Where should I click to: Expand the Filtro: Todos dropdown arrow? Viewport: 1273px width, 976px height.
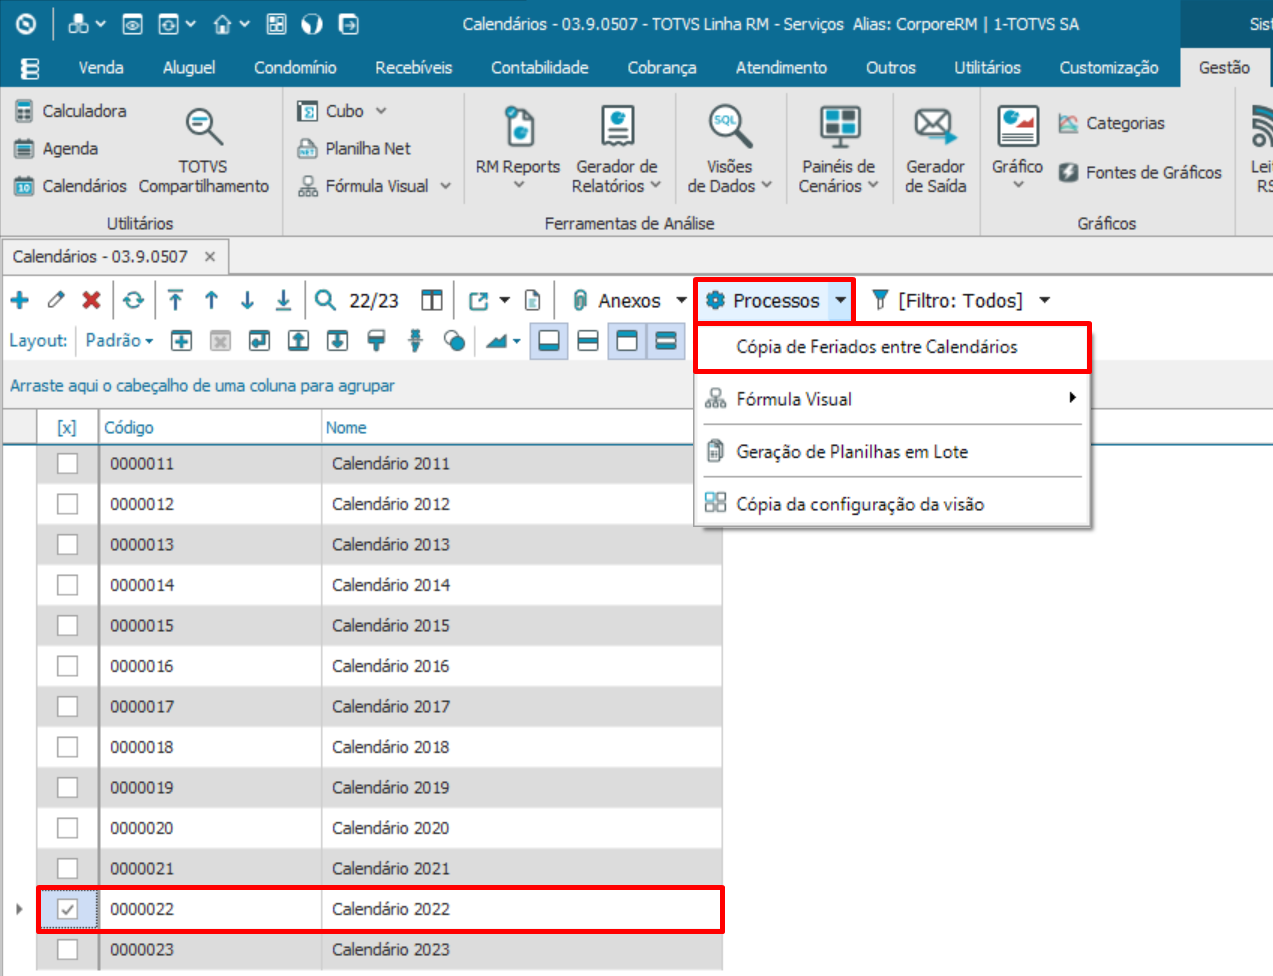(1045, 300)
